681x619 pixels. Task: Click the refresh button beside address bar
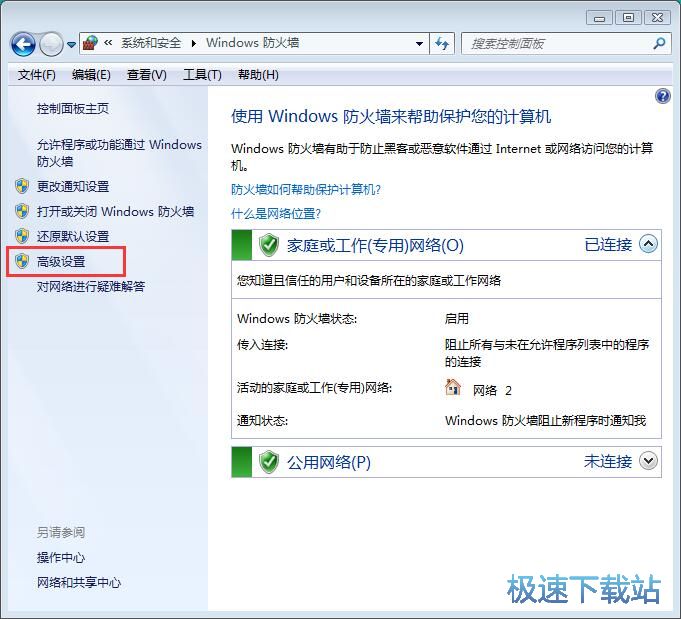pos(442,43)
